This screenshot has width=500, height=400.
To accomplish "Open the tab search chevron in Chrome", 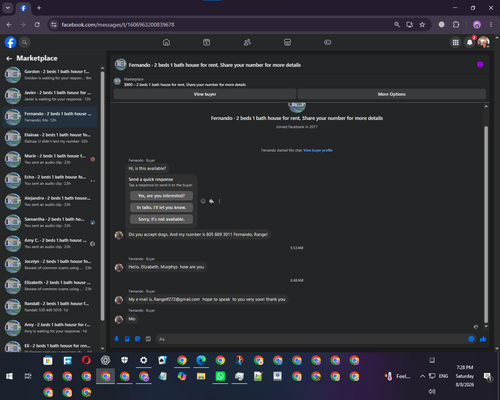I will tap(8, 8).
